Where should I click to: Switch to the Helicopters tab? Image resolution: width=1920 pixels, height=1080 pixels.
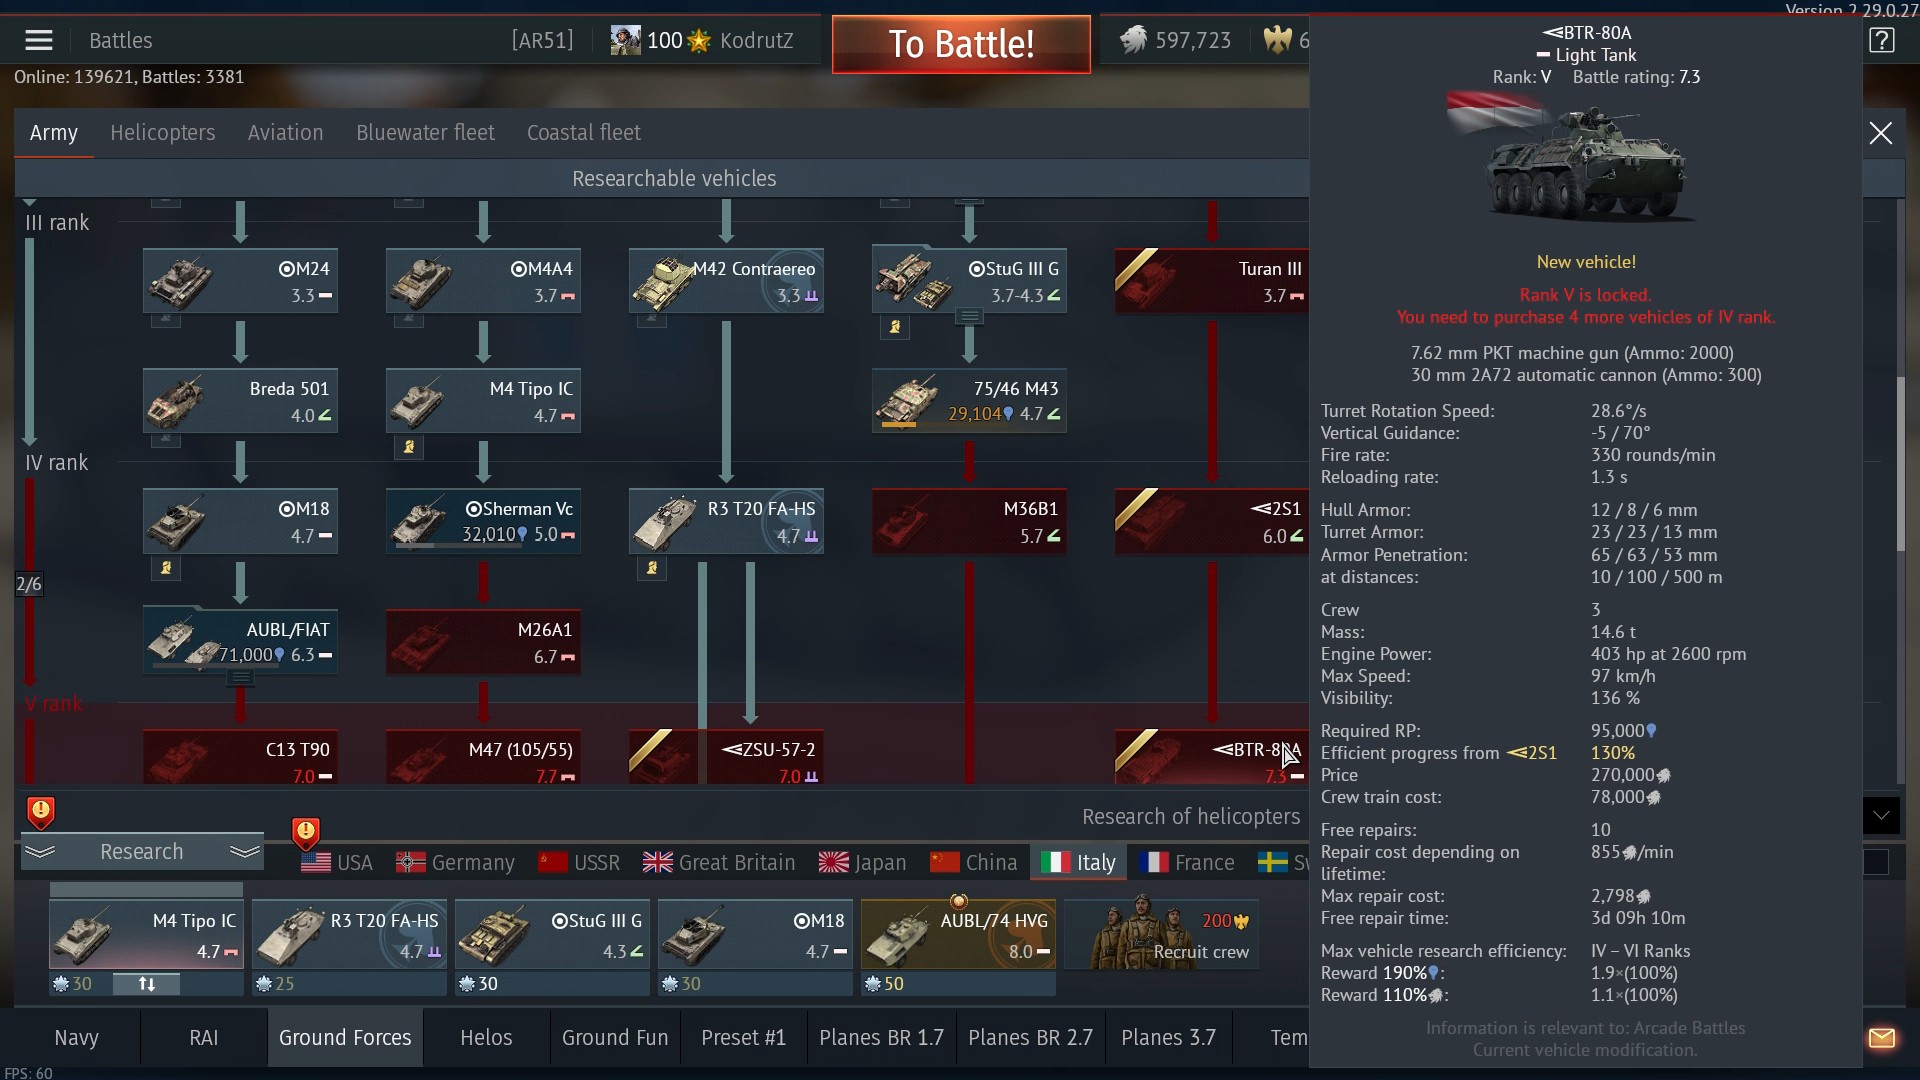(x=162, y=133)
